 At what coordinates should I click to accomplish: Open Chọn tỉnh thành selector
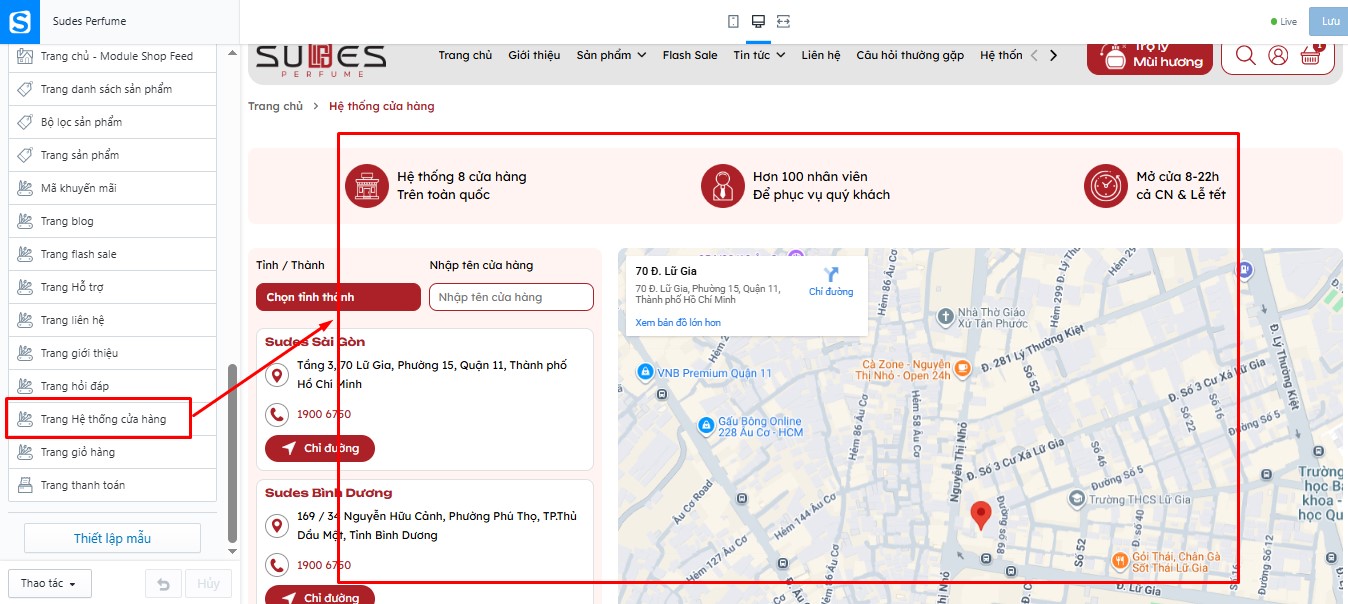[x=338, y=297]
